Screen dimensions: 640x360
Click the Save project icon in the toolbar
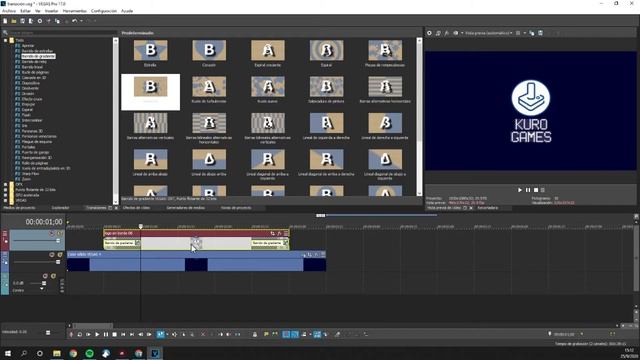[x=22, y=21]
